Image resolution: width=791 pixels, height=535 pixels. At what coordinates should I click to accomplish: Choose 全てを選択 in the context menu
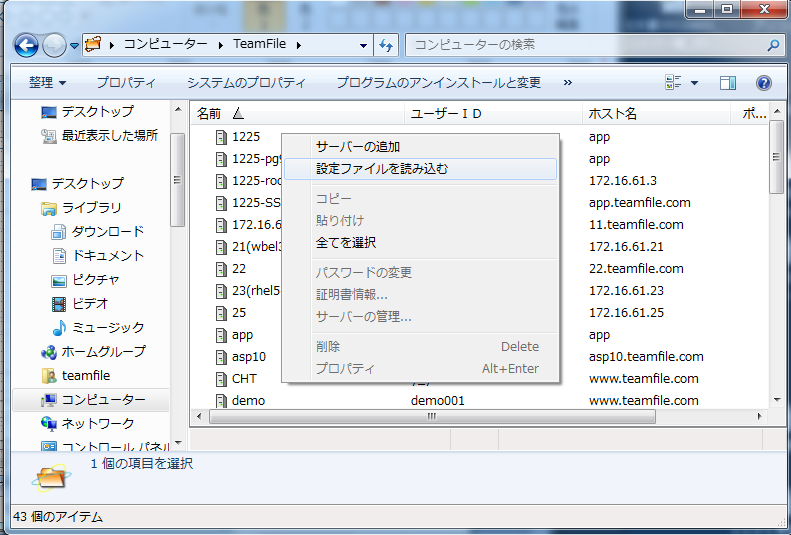coord(346,242)
